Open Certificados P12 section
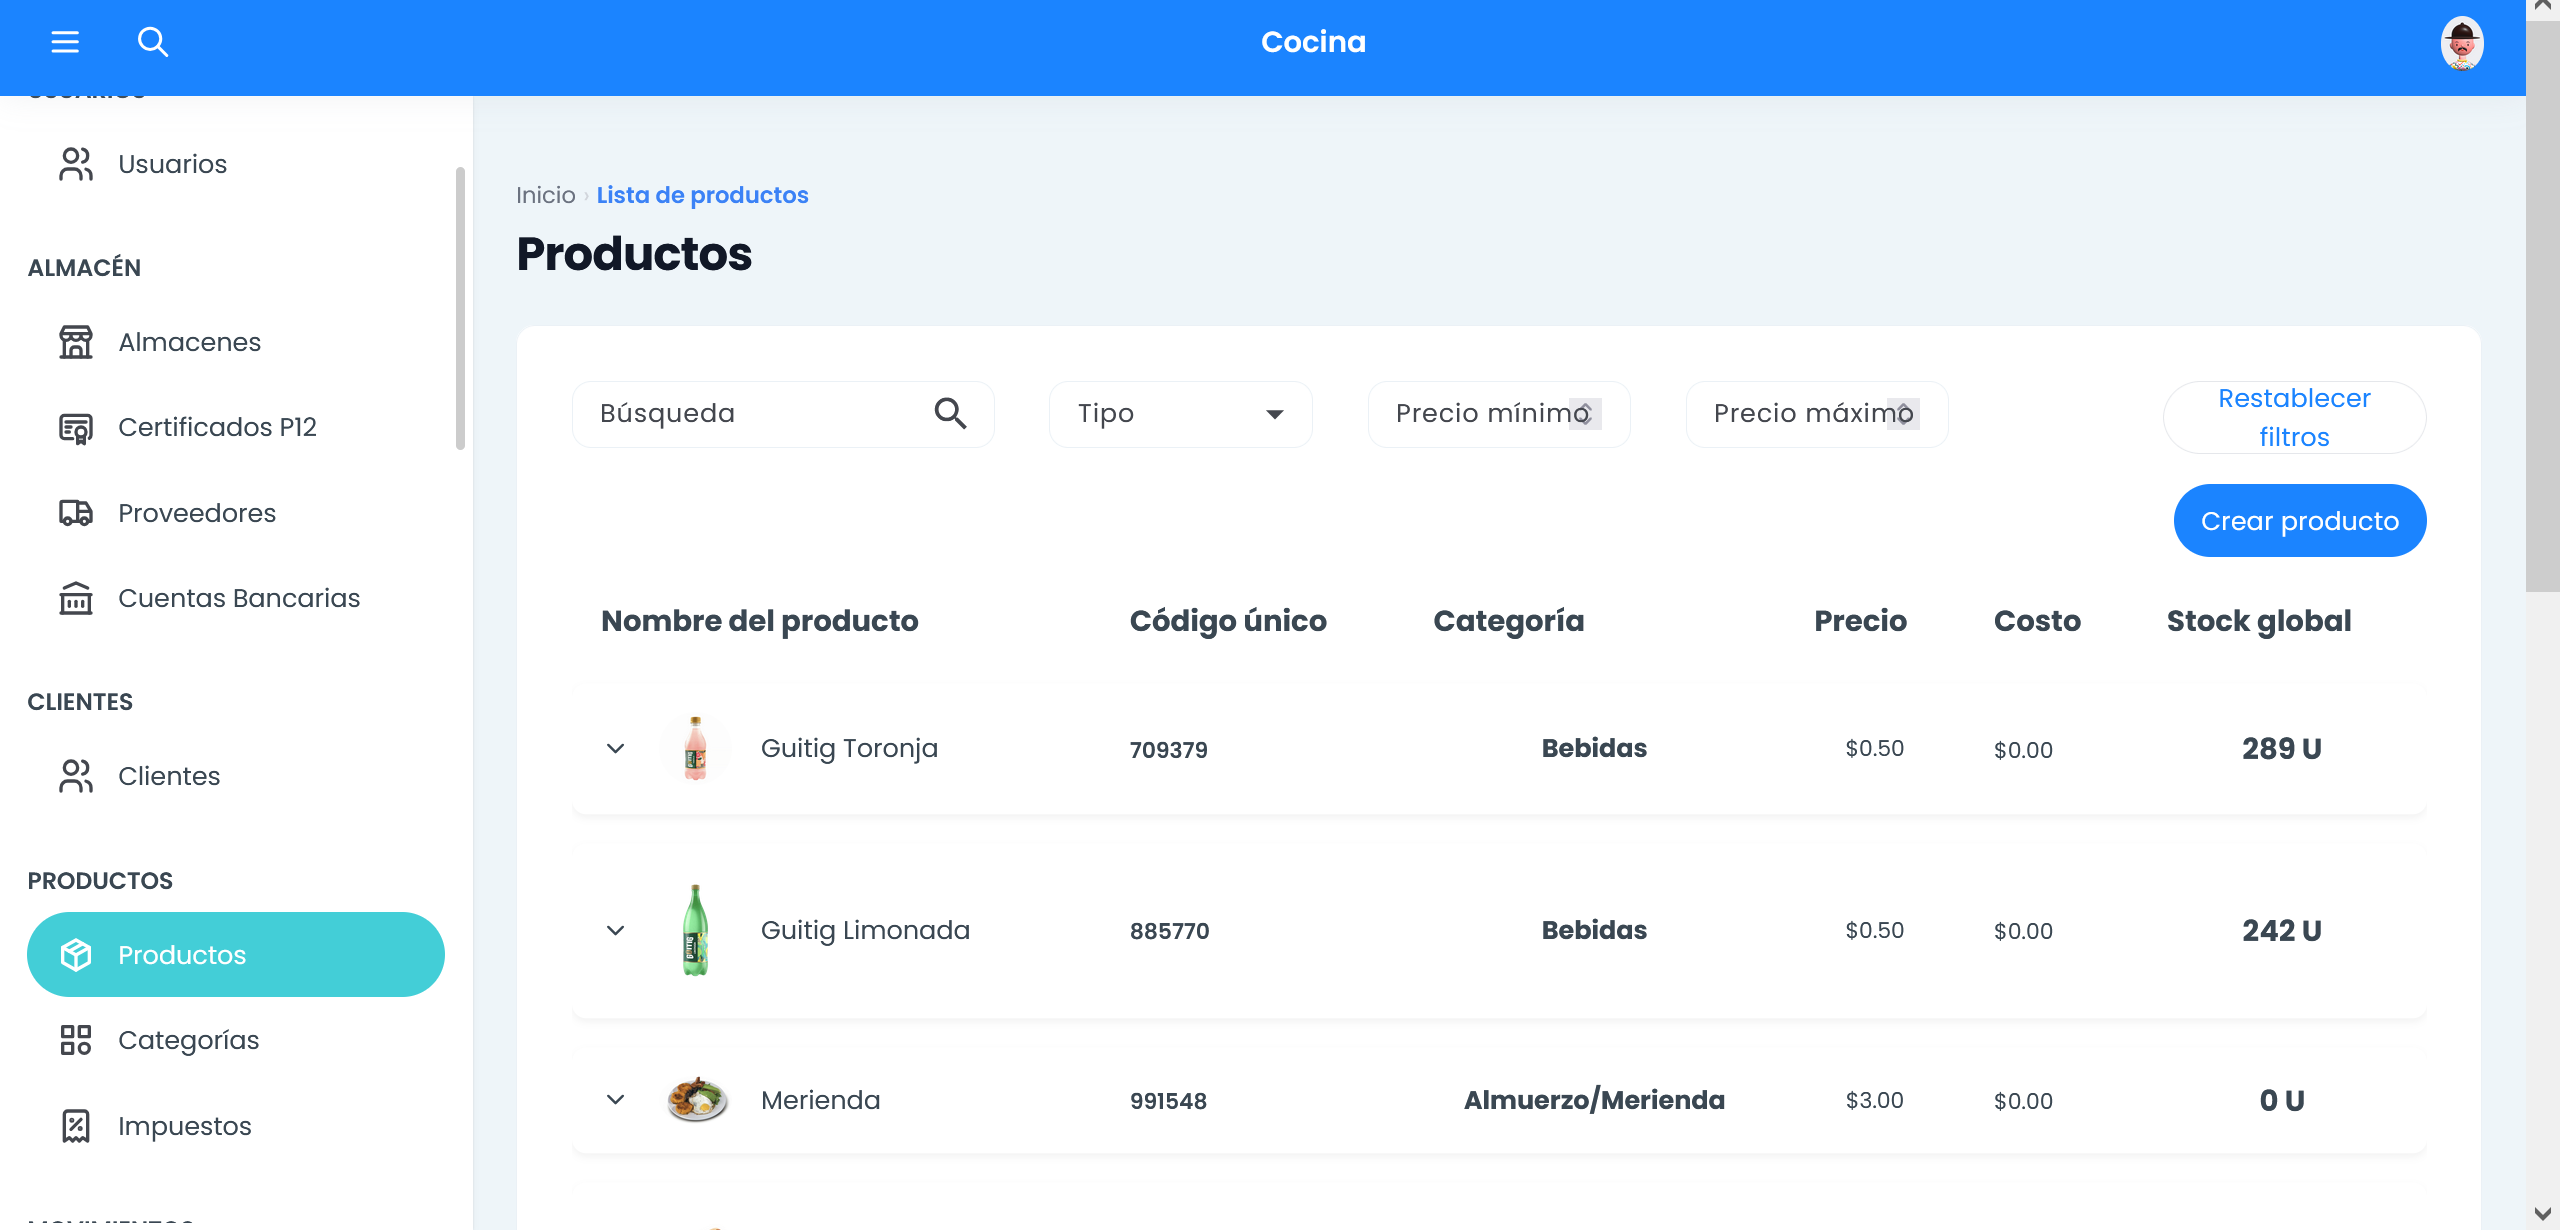The image size is (2560, 1230). tap(236, 428)
